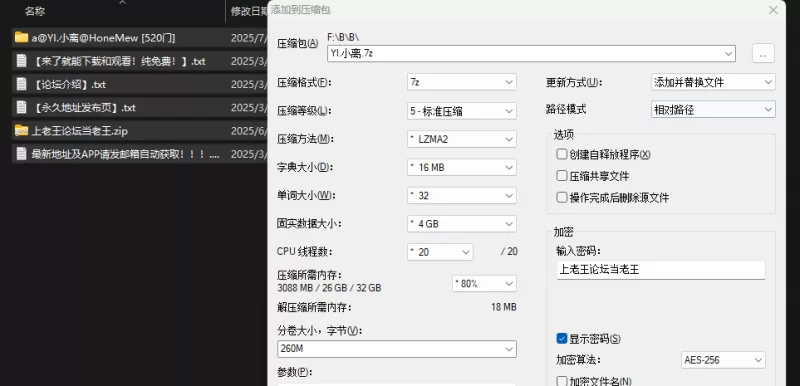This screenshot has height=386, width=800.
Task: Click archive name field YI.小离.7z
Action: click(x=531, y=53)
